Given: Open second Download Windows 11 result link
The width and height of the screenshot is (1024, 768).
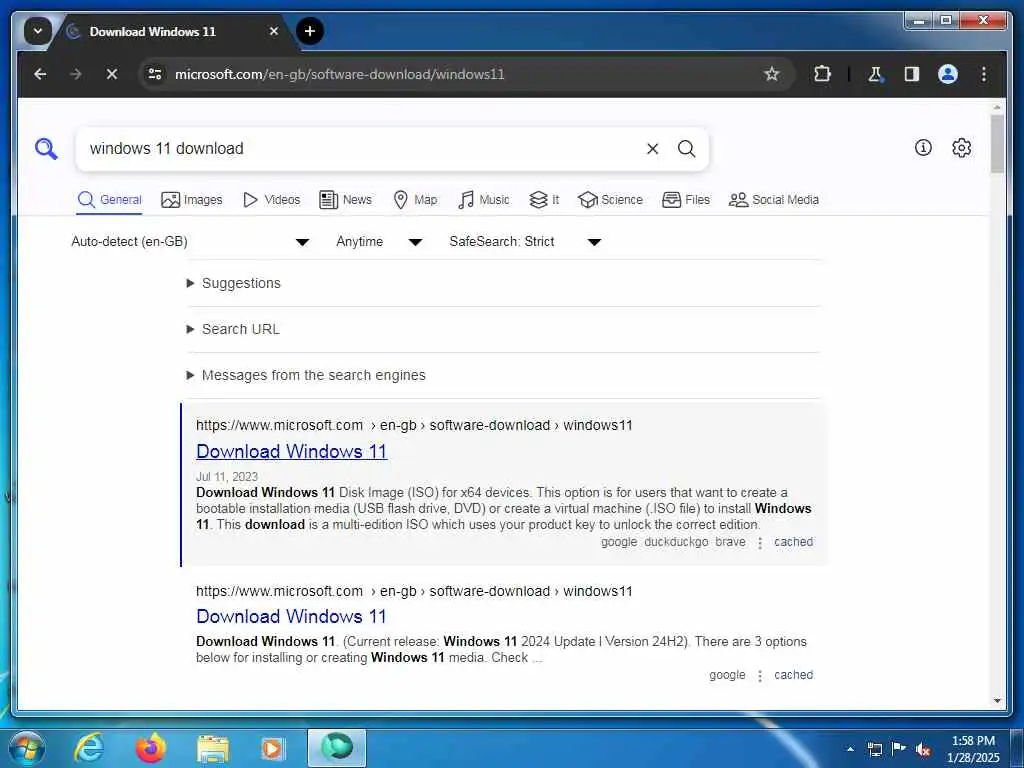Looking at the screenshot, I should coord(291,616).
